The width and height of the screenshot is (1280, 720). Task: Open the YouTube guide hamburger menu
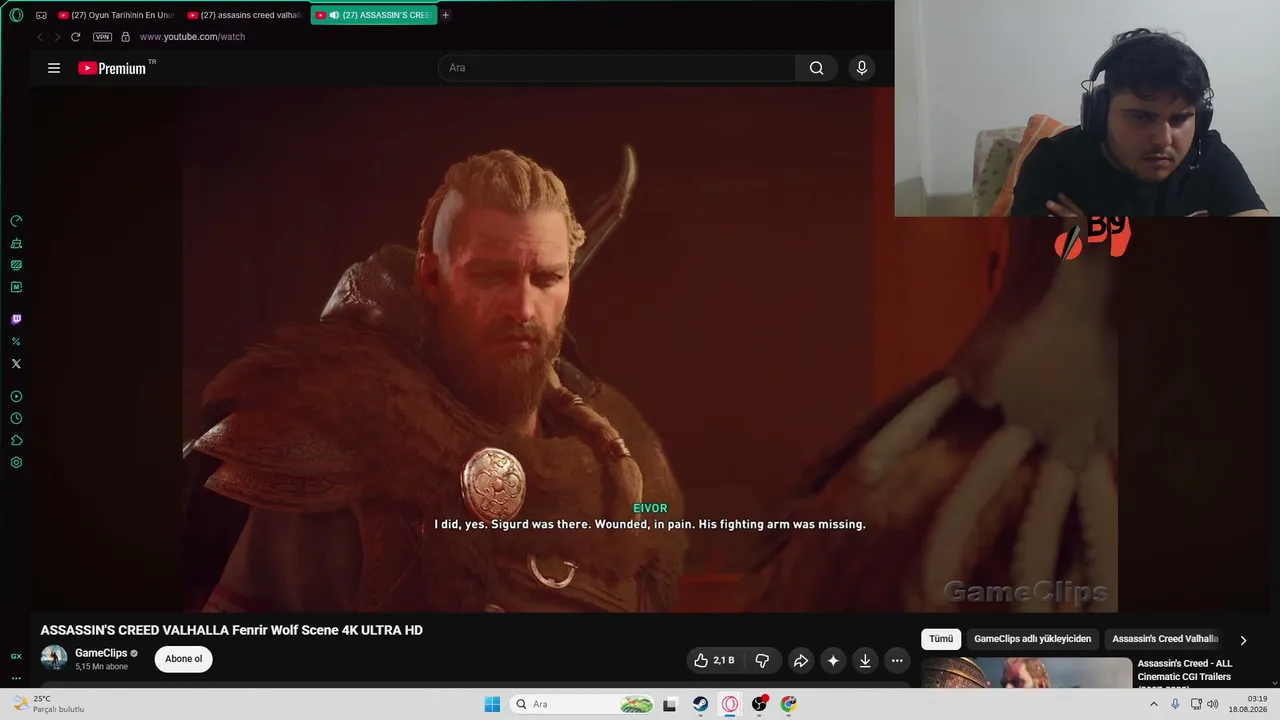click(54, 68)
